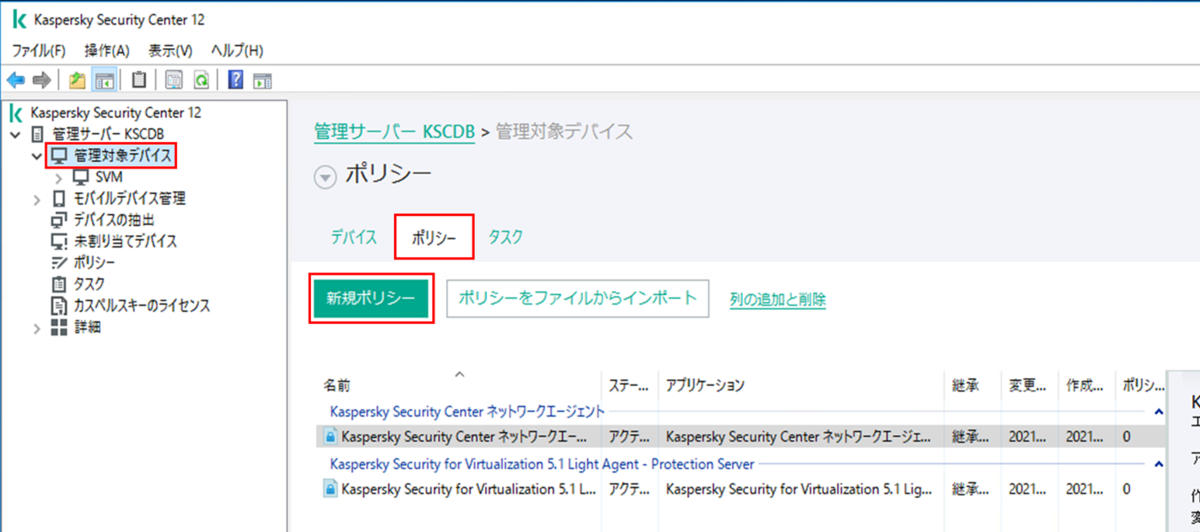The image size is (1200, 532).
Task: Click the ポリシー tree node icon
Action: pyautogui.click(x=58, y=263)
